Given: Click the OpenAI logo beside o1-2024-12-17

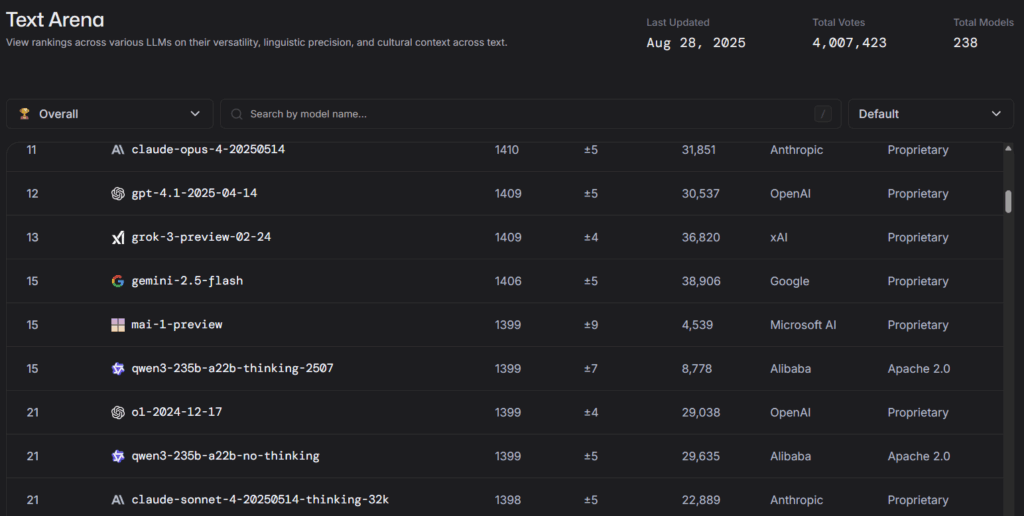Looking at the screenshot, I should tap(118, 412).
